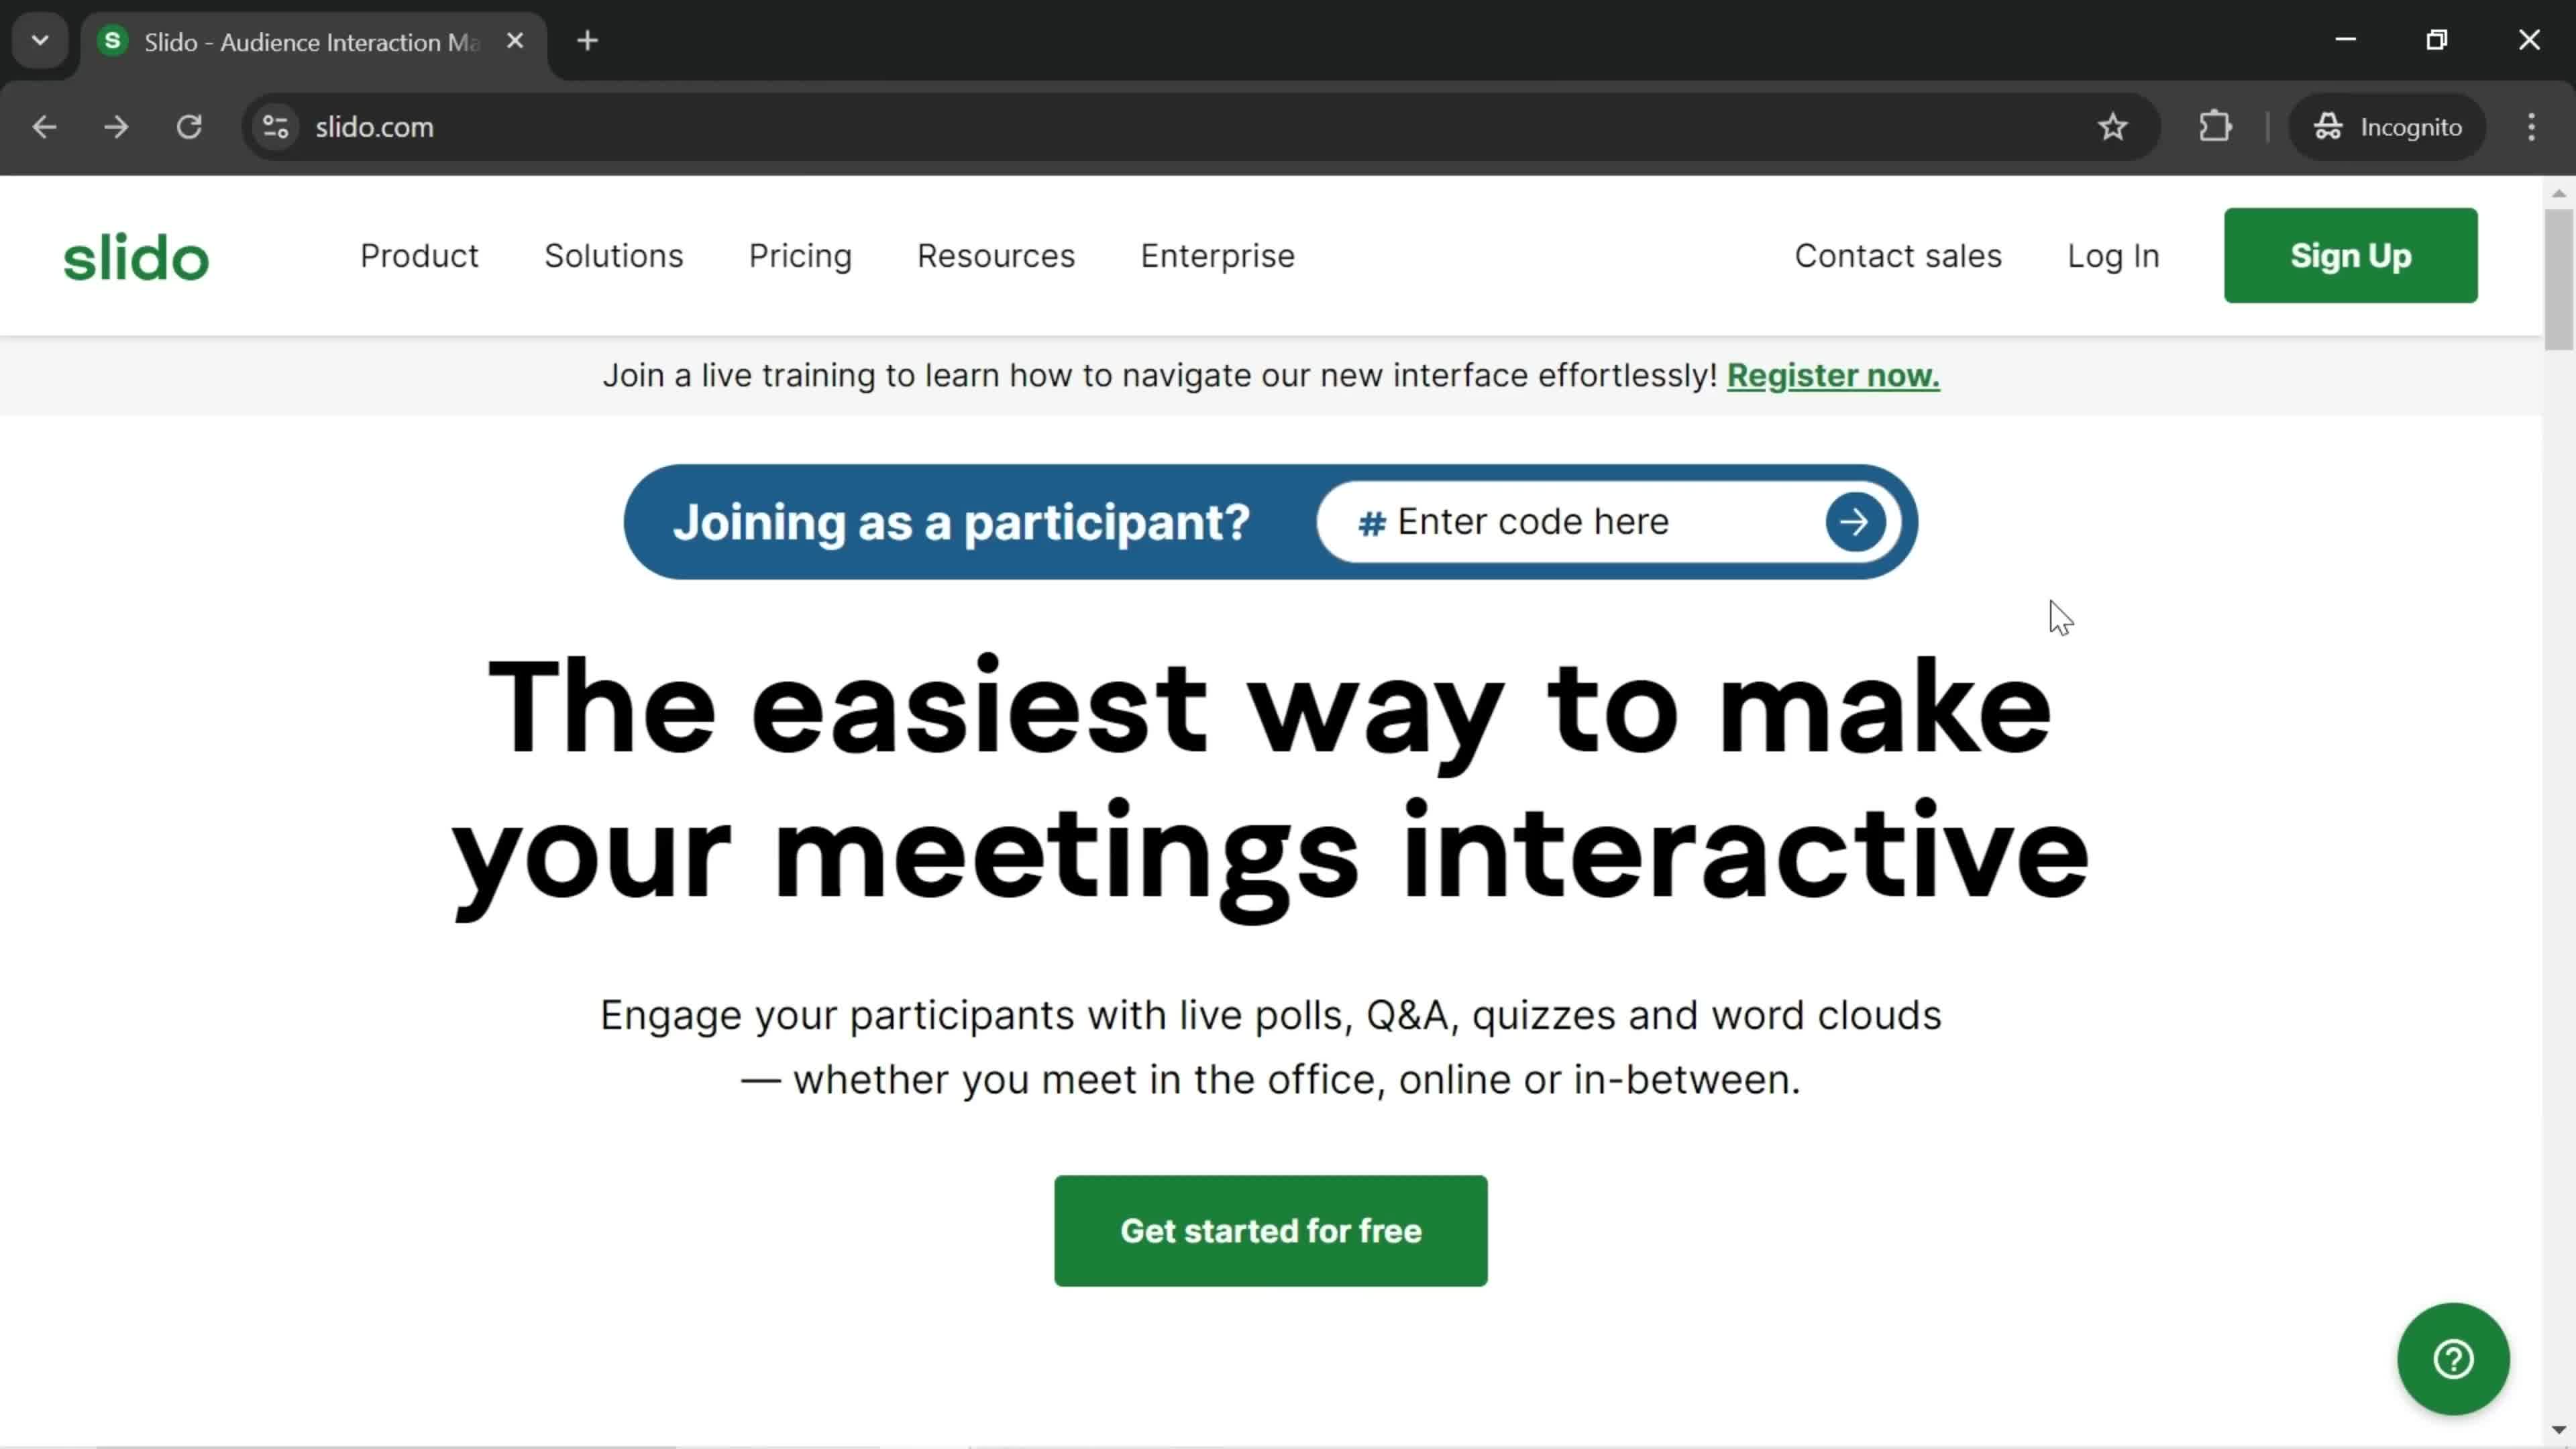Select the Enterprise menu item
The height and width of the screenshot is (1449, 2576).
1218,255
